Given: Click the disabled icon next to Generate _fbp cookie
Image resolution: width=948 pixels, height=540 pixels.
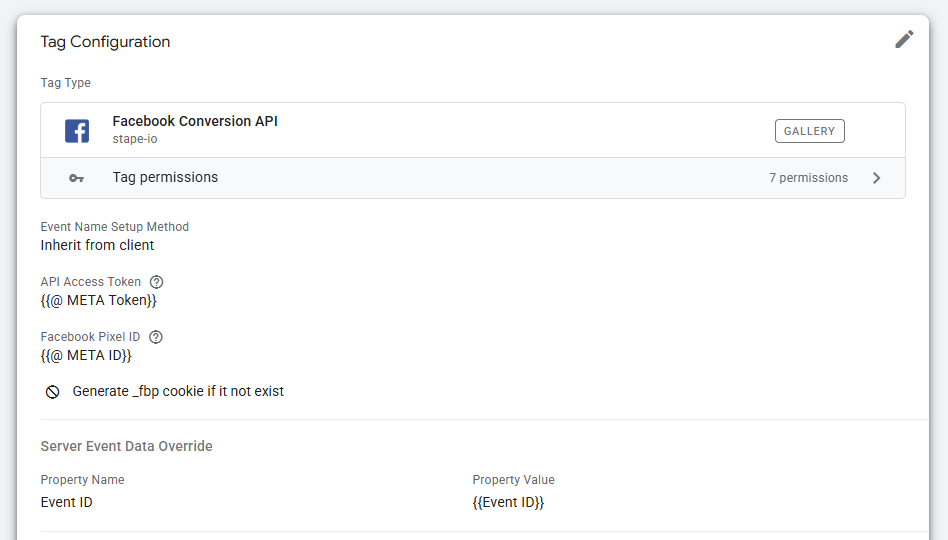Looking at the screenshot, I should click(x=53, y=392).
